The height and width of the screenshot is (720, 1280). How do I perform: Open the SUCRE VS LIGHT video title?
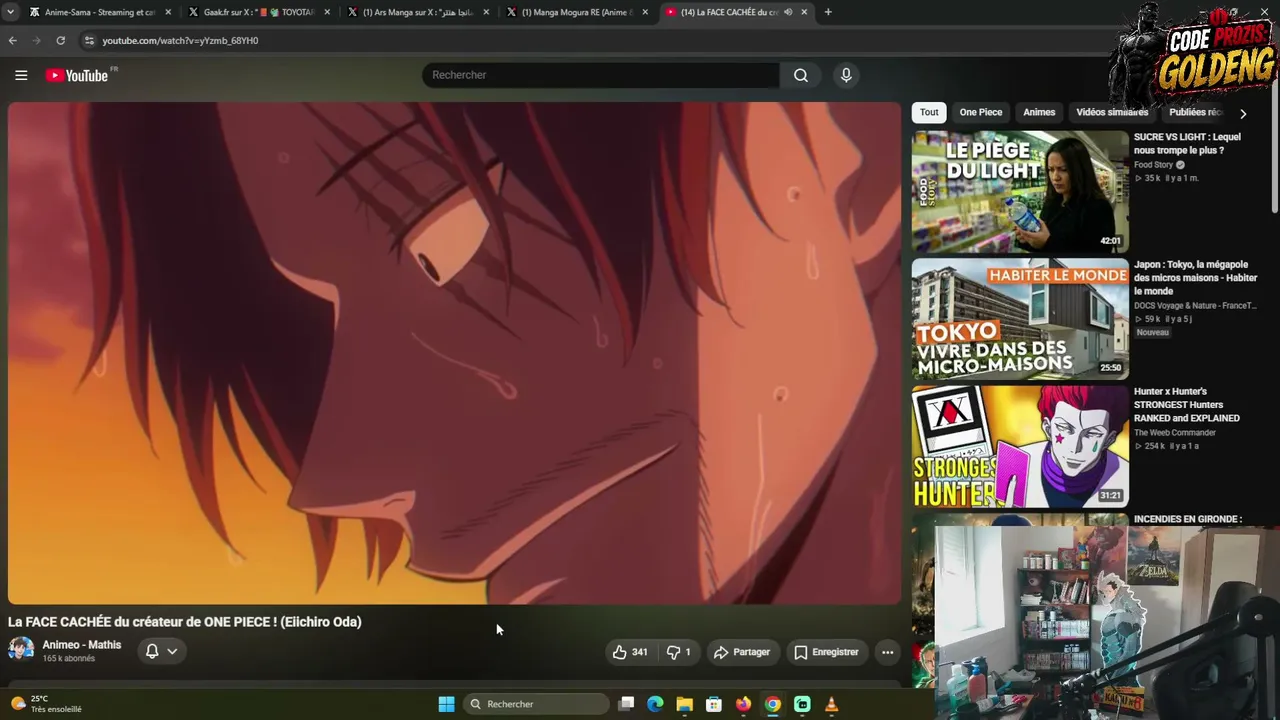1187,143
